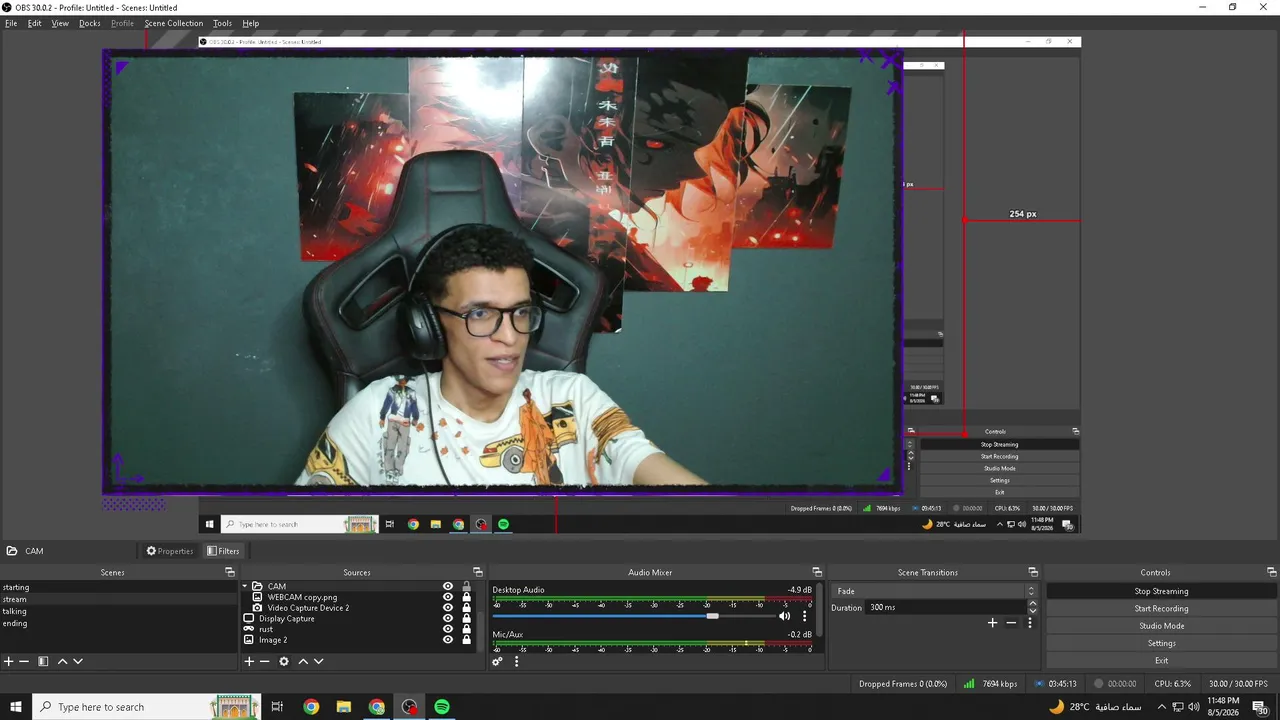
Task: Move the selected source down
Action: [319, 661]
